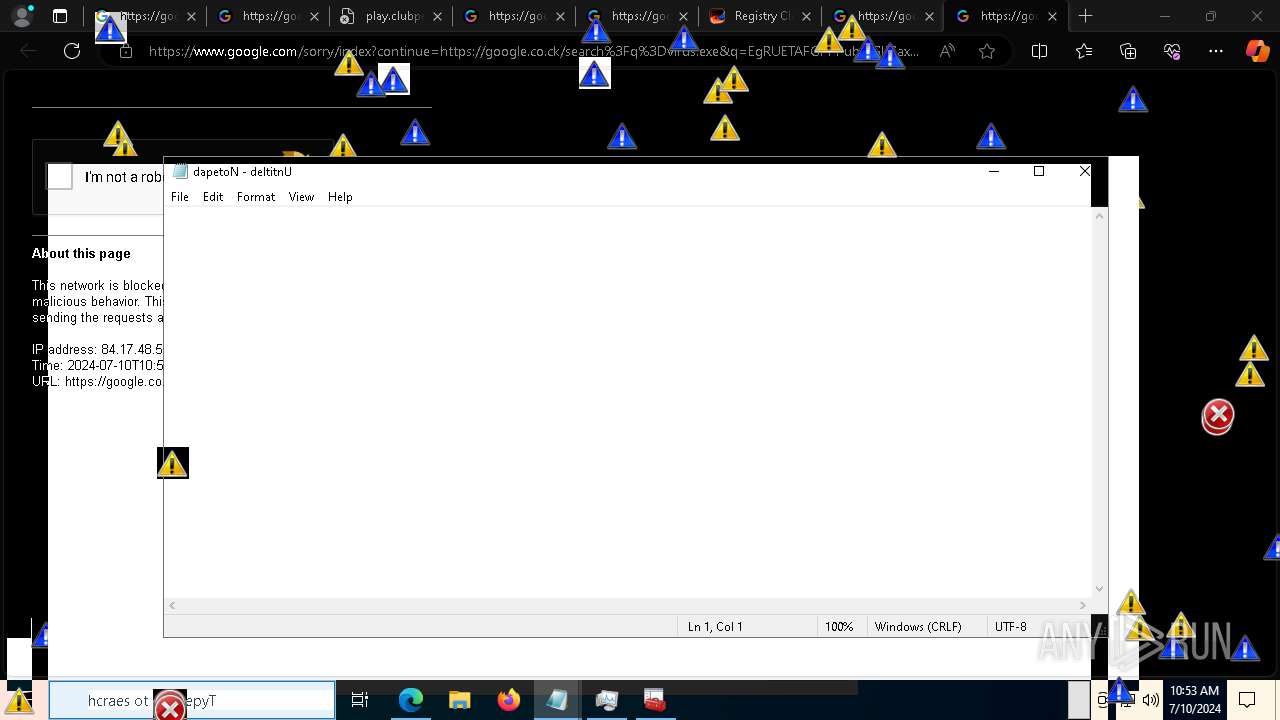Viewport: 1280px width, 720px height.
Task: Click inside the Notepad text area
Action: 628,402
